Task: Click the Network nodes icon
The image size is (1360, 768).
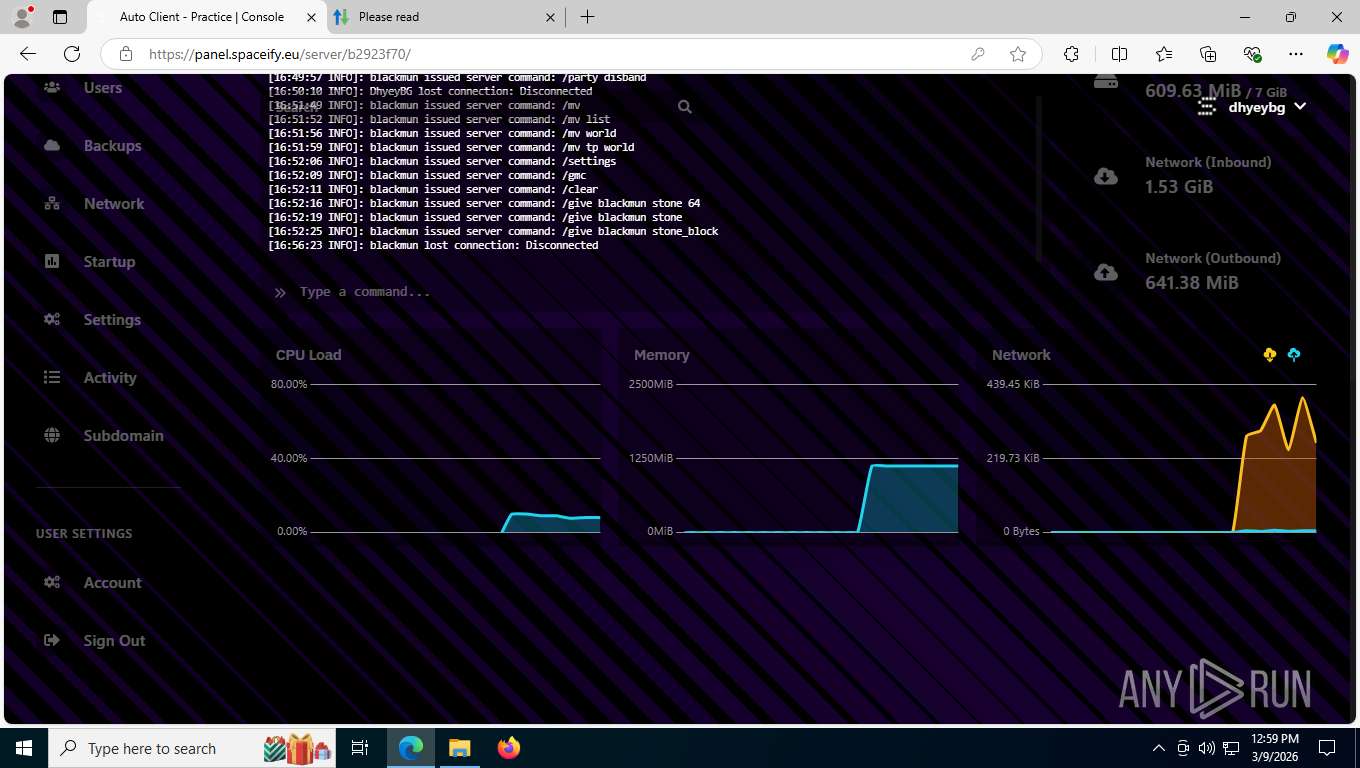Action: click(x=52, y=204)
